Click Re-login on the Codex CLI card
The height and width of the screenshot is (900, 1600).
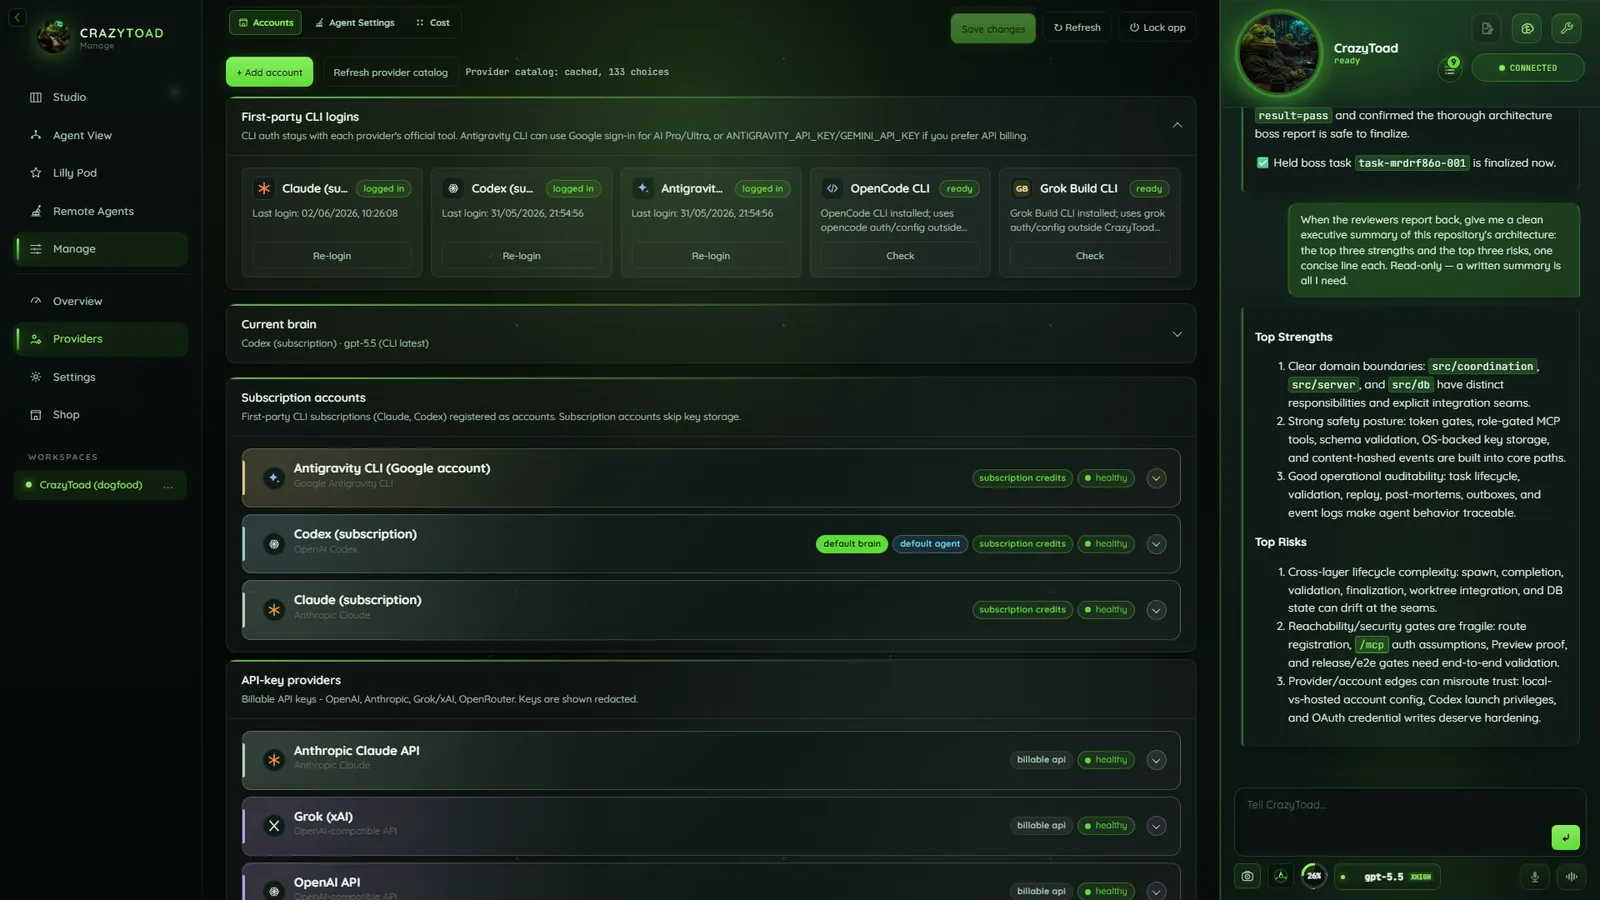click(x=521, y=256)
